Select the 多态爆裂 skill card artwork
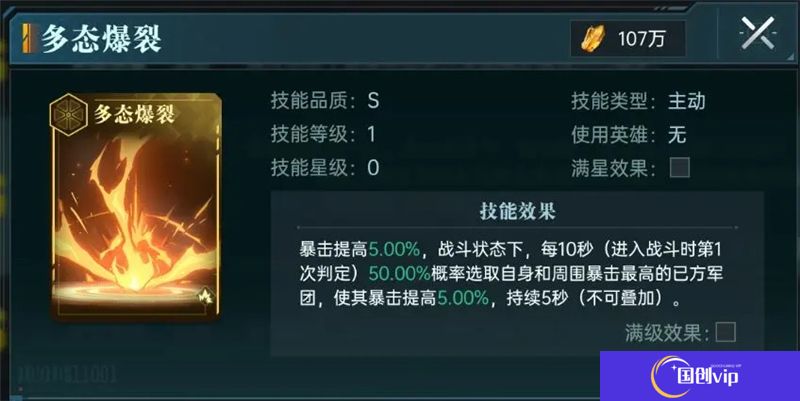Screen dimensions: 800x401 tap(136, 207)
